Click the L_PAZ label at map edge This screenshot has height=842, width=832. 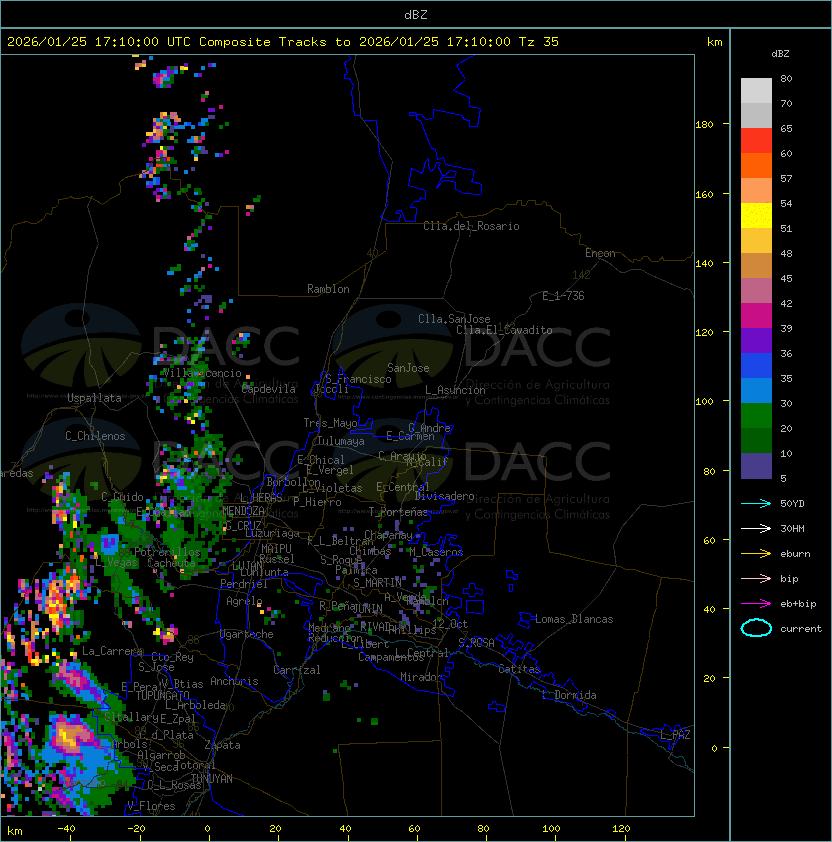675,735
